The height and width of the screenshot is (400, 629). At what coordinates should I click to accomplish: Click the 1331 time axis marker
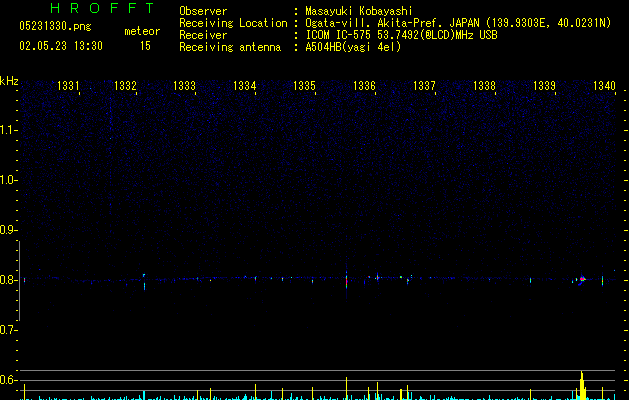point(68,85)
